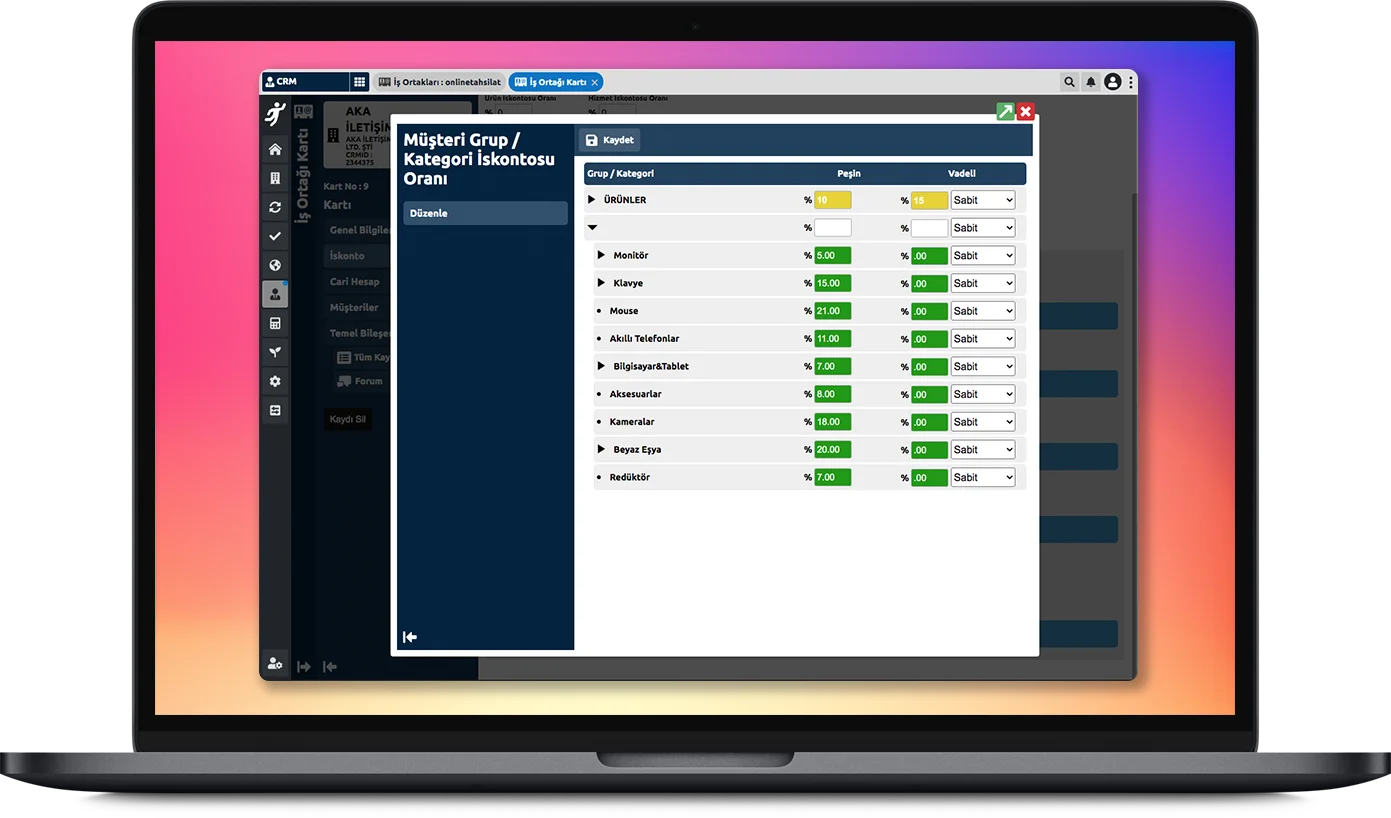Open Sabit dropdown for Klavye row

tap(982, 283)
